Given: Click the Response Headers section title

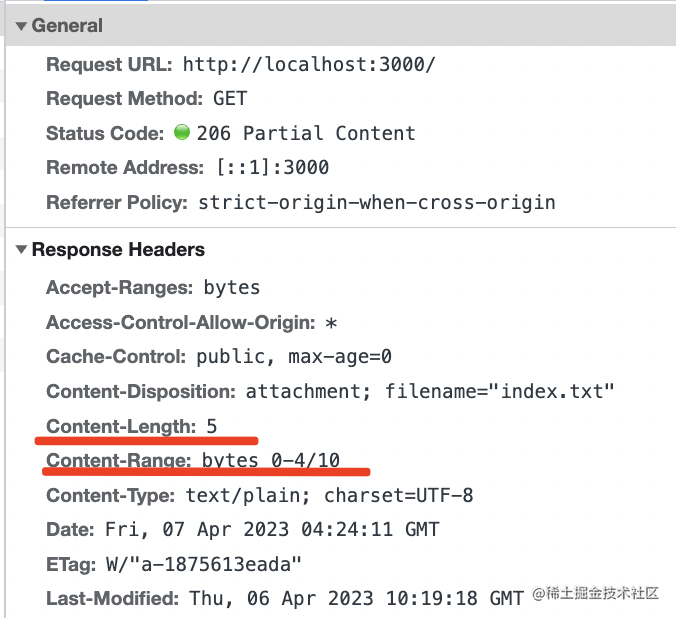Looking at the screenshot, I should click(118, 250).
